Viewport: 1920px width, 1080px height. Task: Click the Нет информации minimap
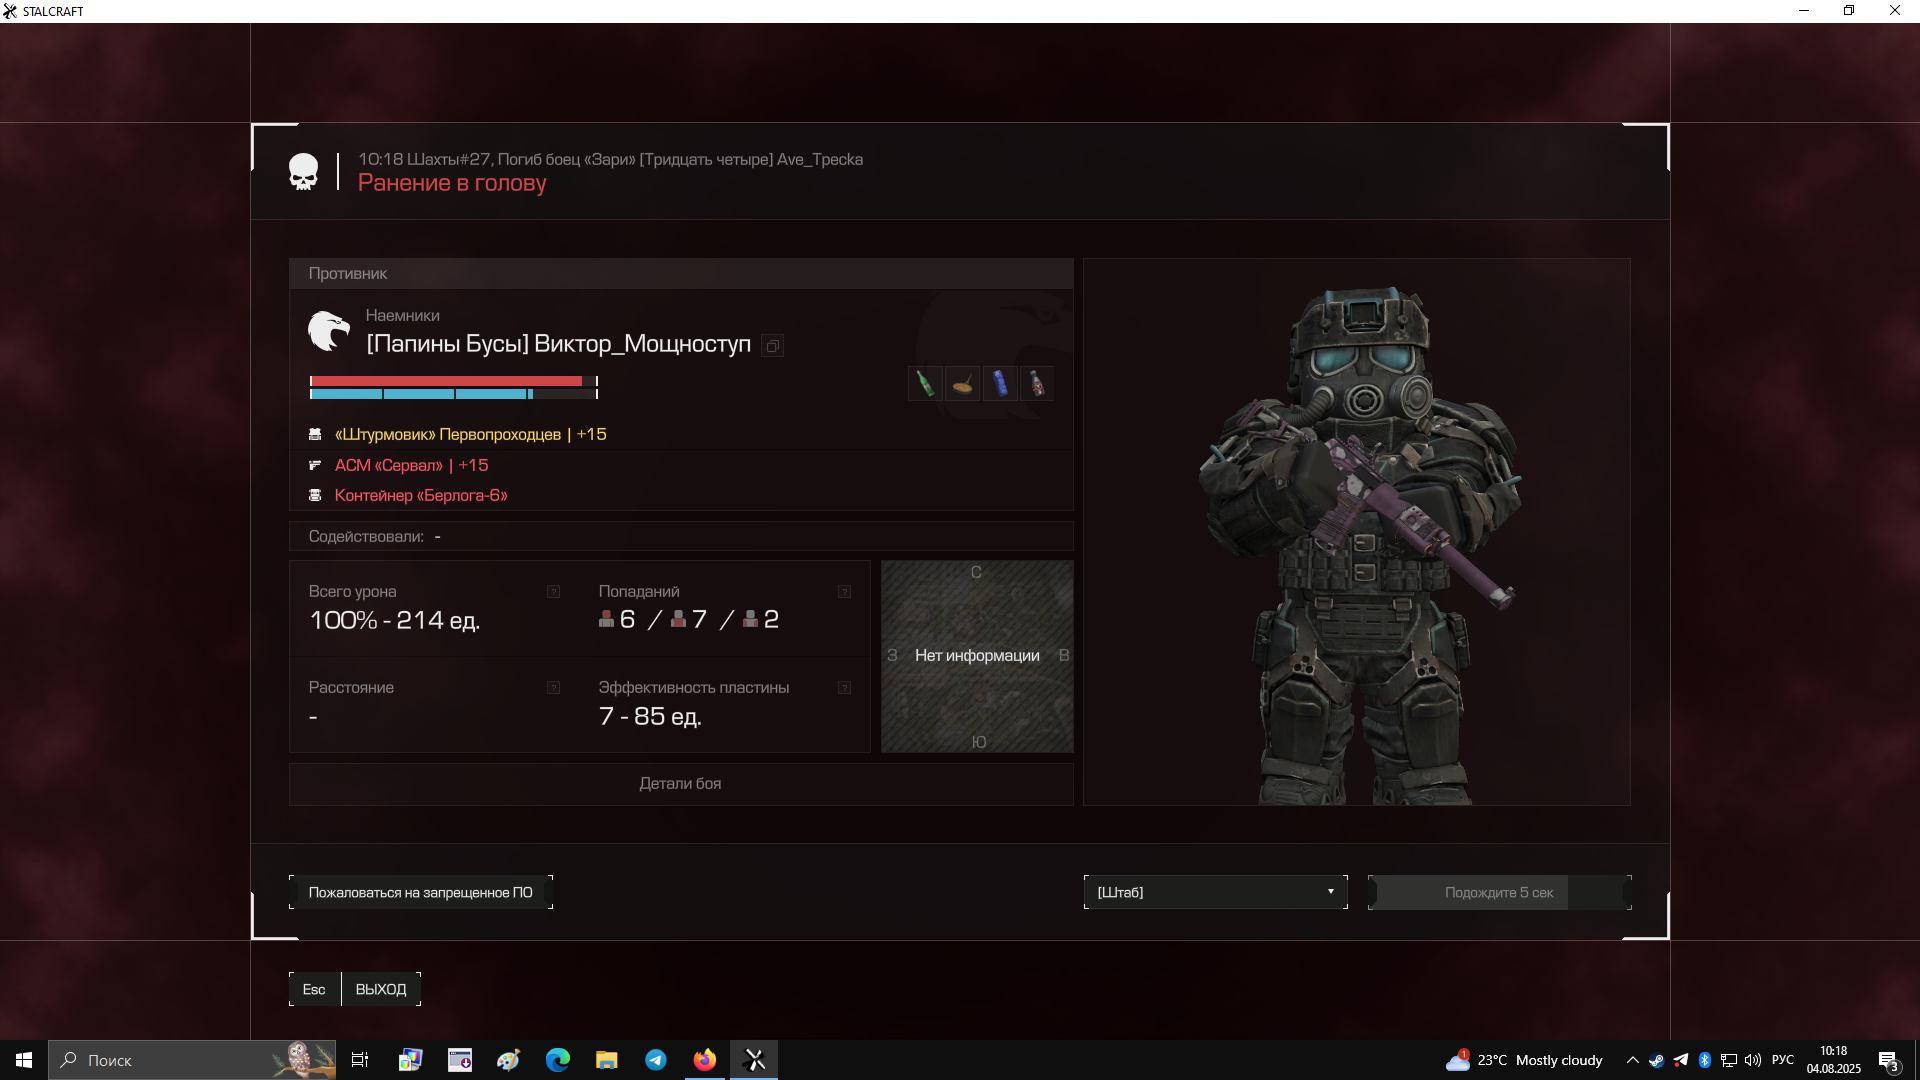(x=977, y=656)
